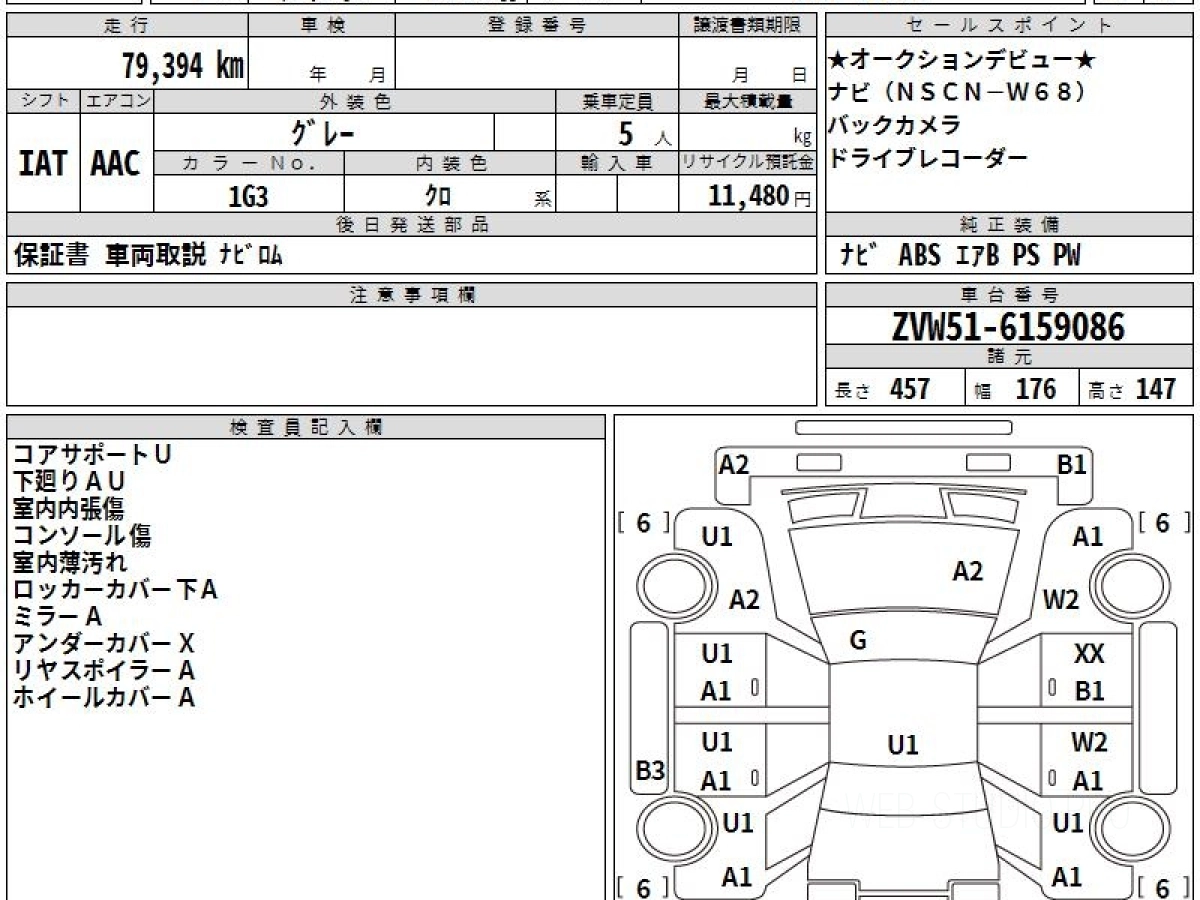Select the 外装色 header
Screen dimensions: 1200x900
[x=355, y=101]
